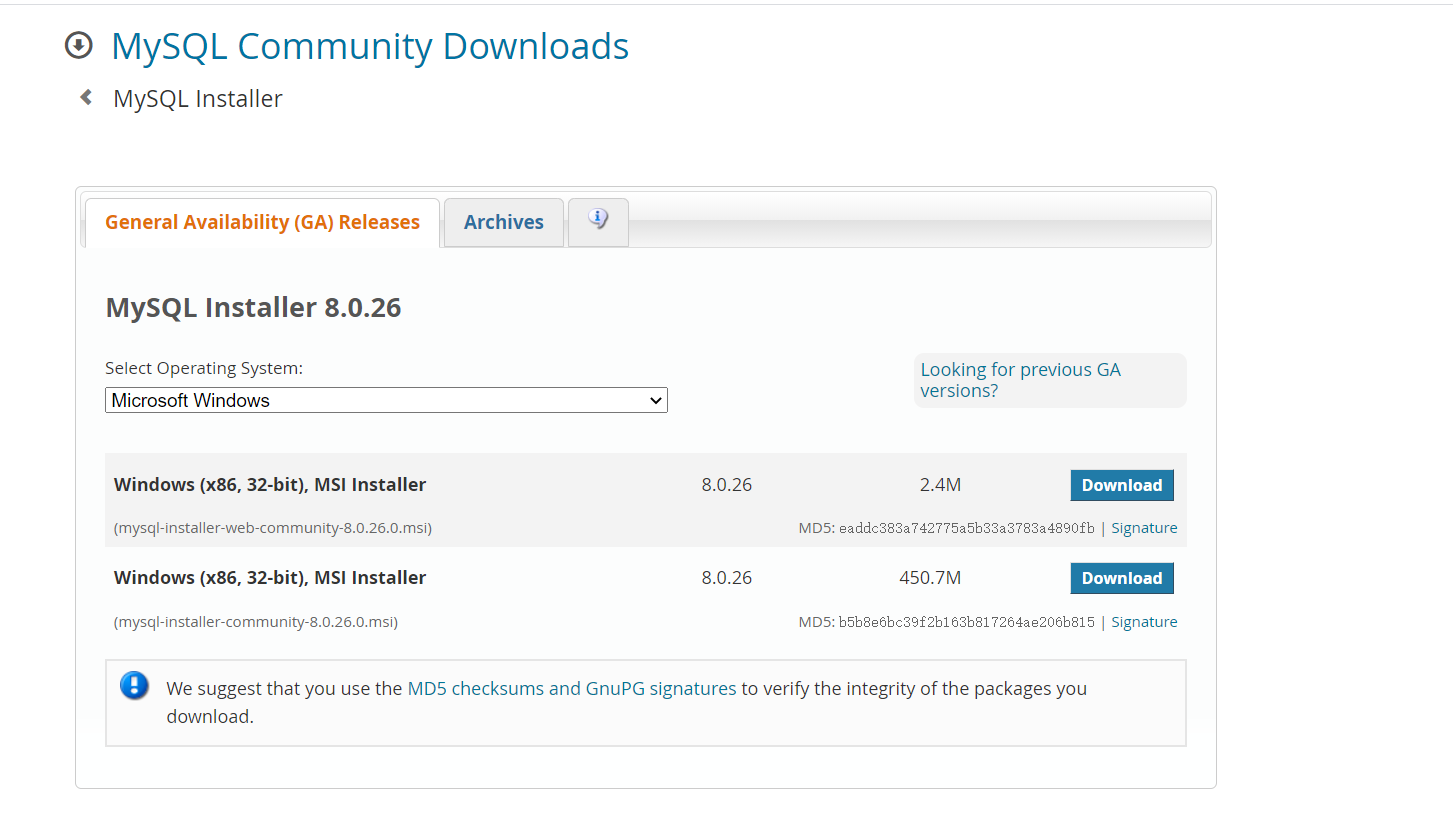Click the 450.7M file size value
Image resolution: width=1453 pixels, height=821 pixels.
(930, 578)
